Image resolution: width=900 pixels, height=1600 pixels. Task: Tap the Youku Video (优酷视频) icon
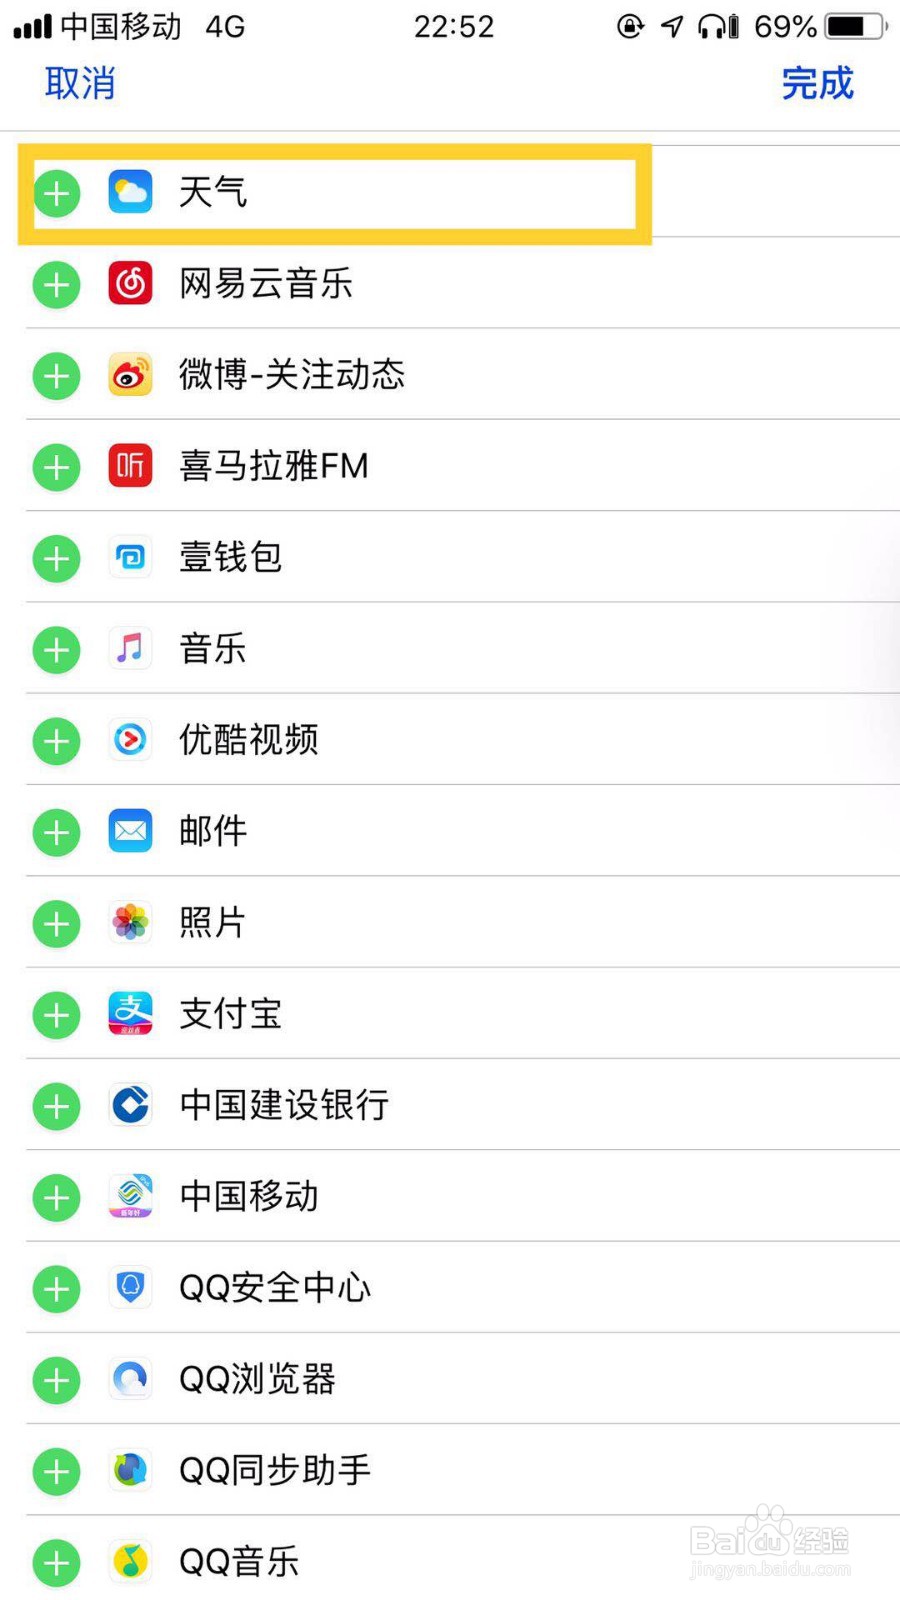(130, 740)
